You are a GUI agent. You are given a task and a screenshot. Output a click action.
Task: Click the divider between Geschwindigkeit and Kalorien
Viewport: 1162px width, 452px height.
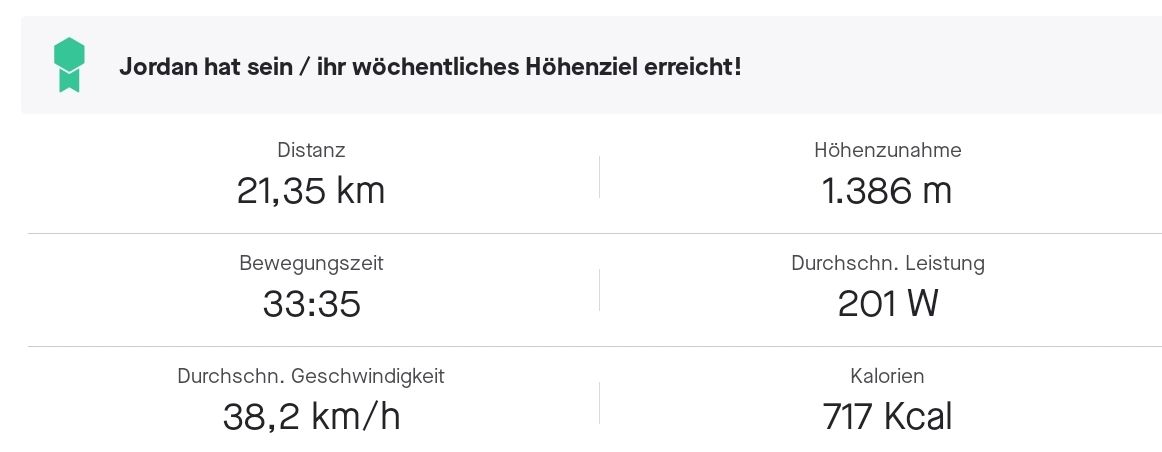click(599, 402)
